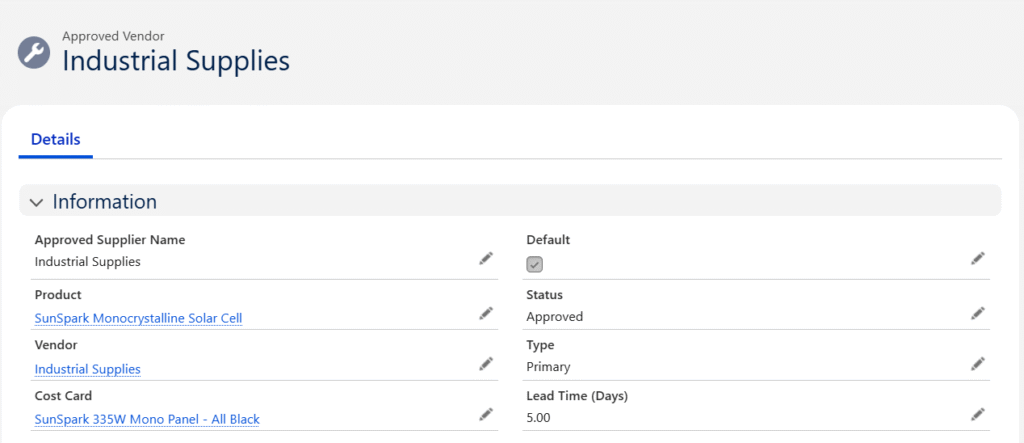Click the pencil icon next to Default

978,259
